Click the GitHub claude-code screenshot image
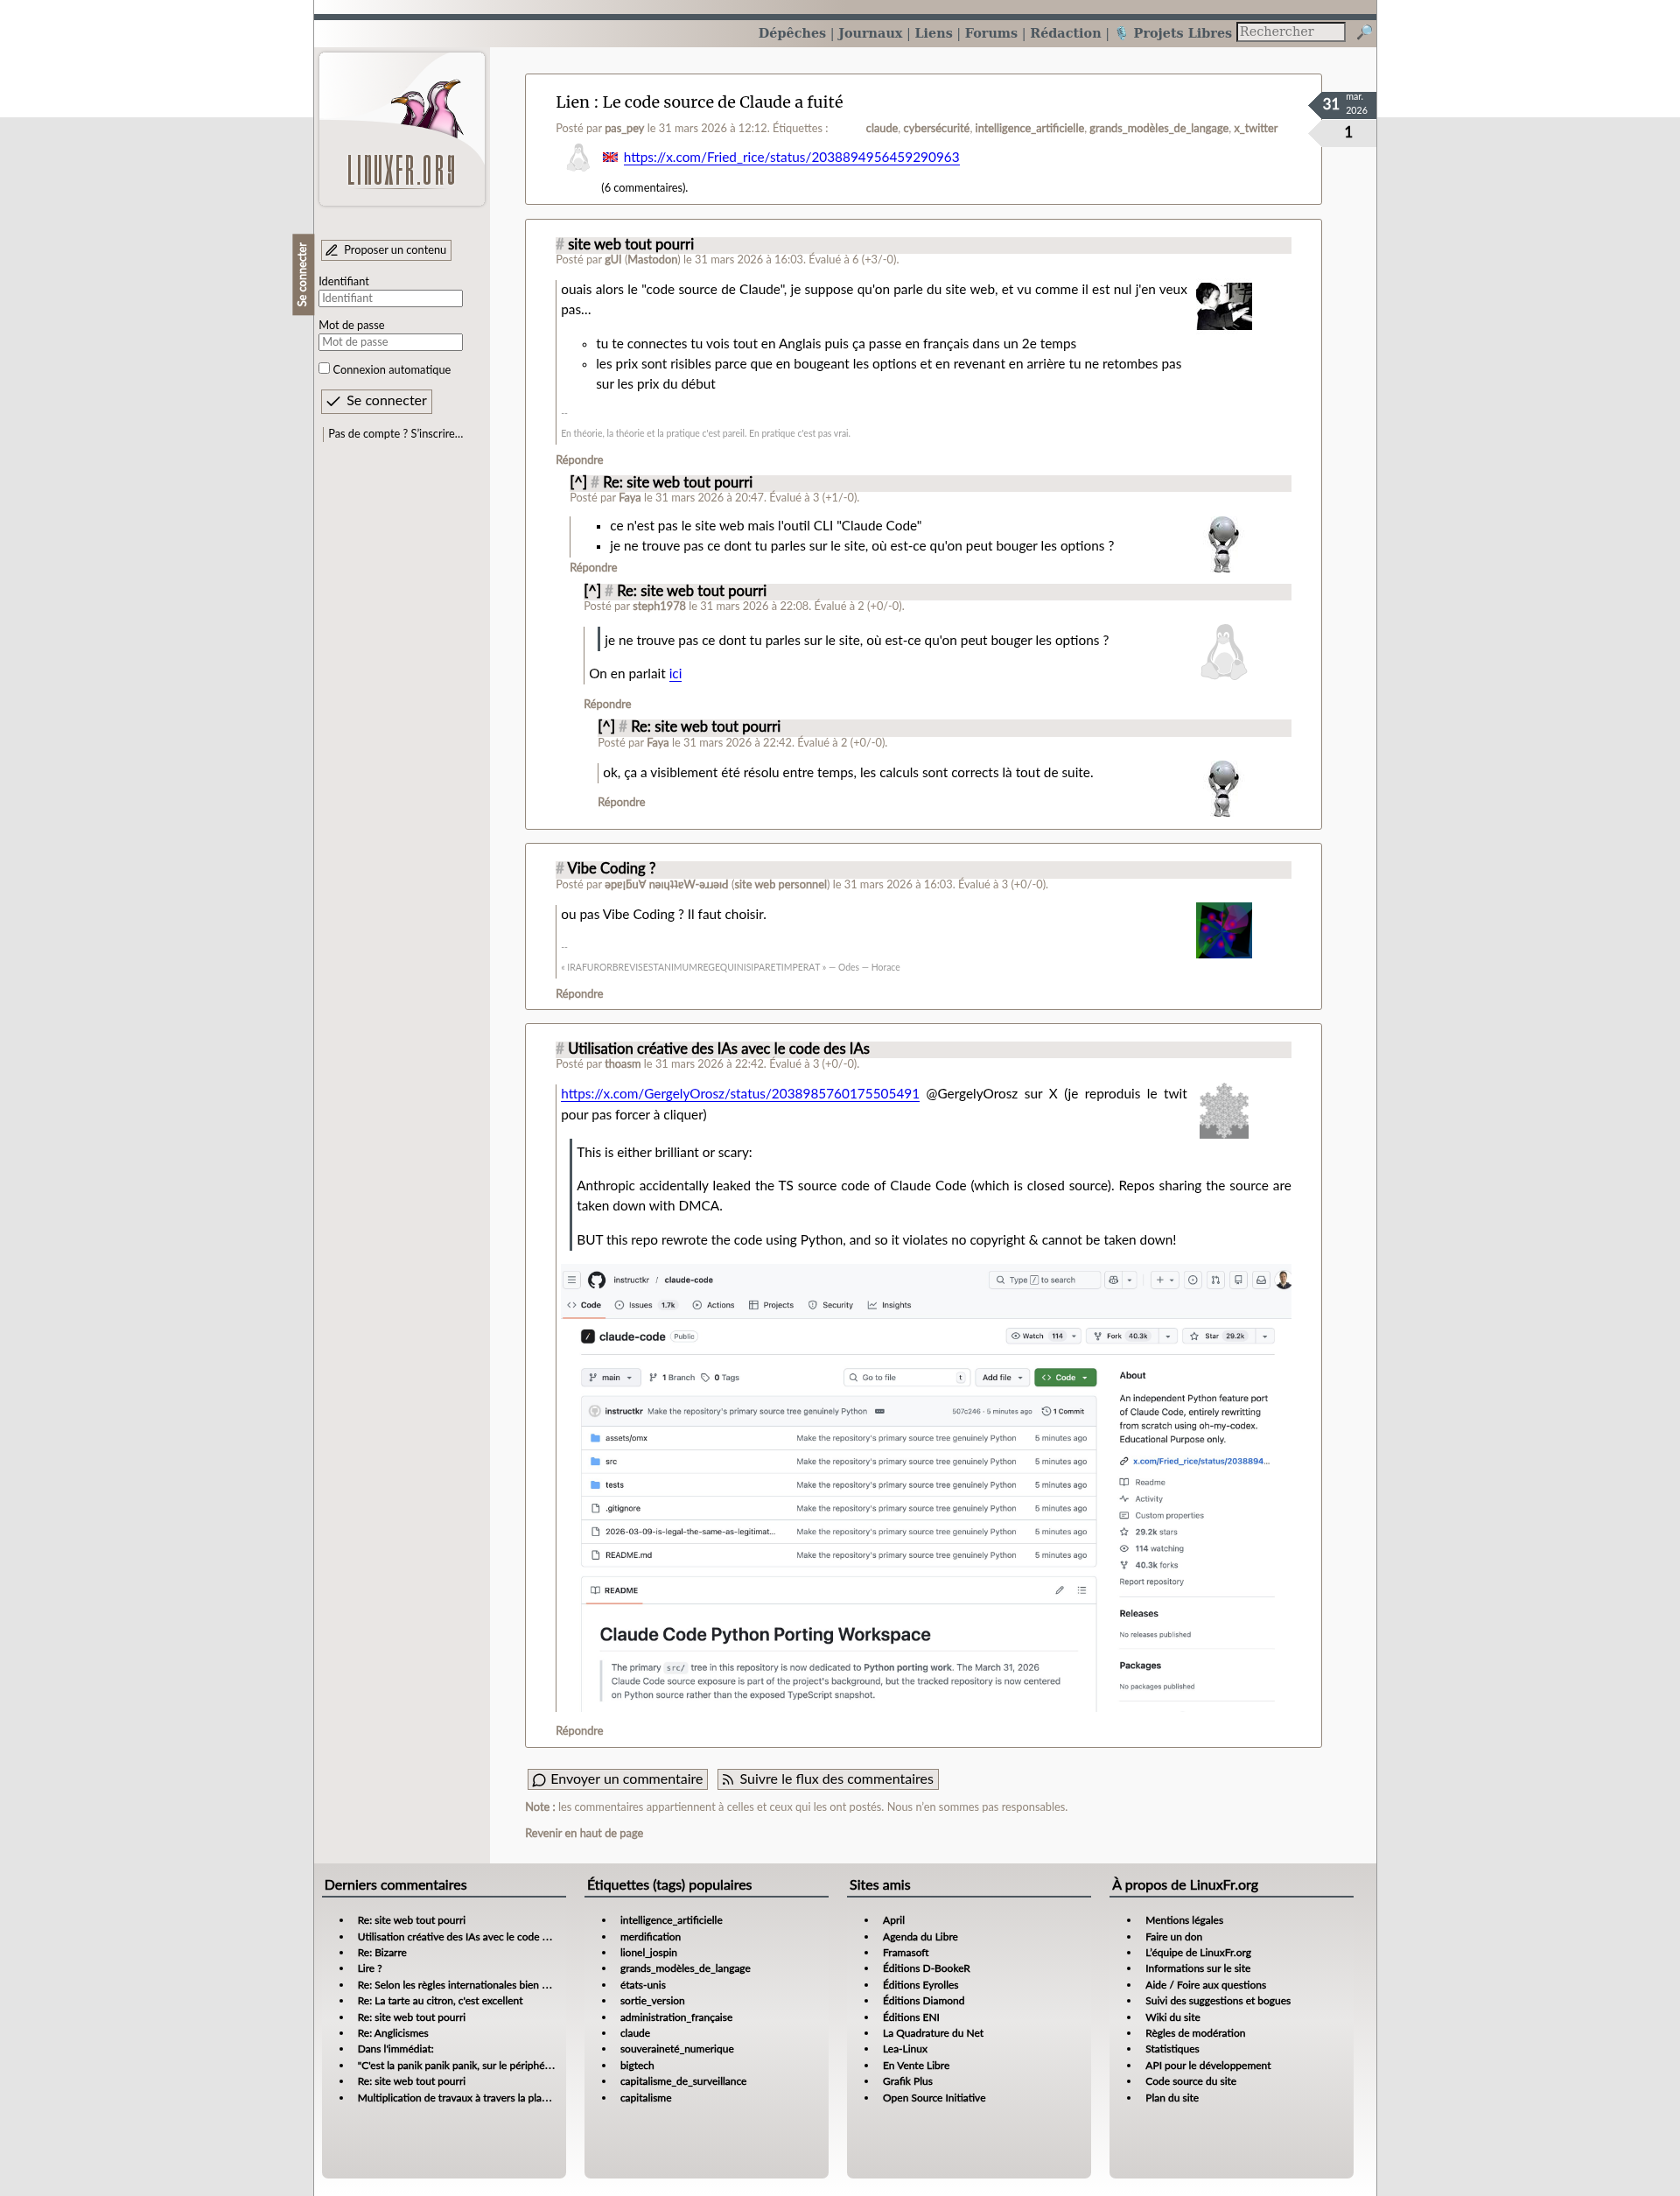 (x=925, y=1488)
